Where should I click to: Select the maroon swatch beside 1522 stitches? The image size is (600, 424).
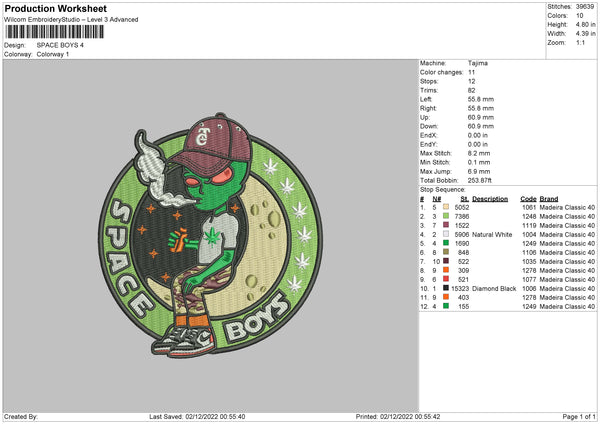point(446,225)
